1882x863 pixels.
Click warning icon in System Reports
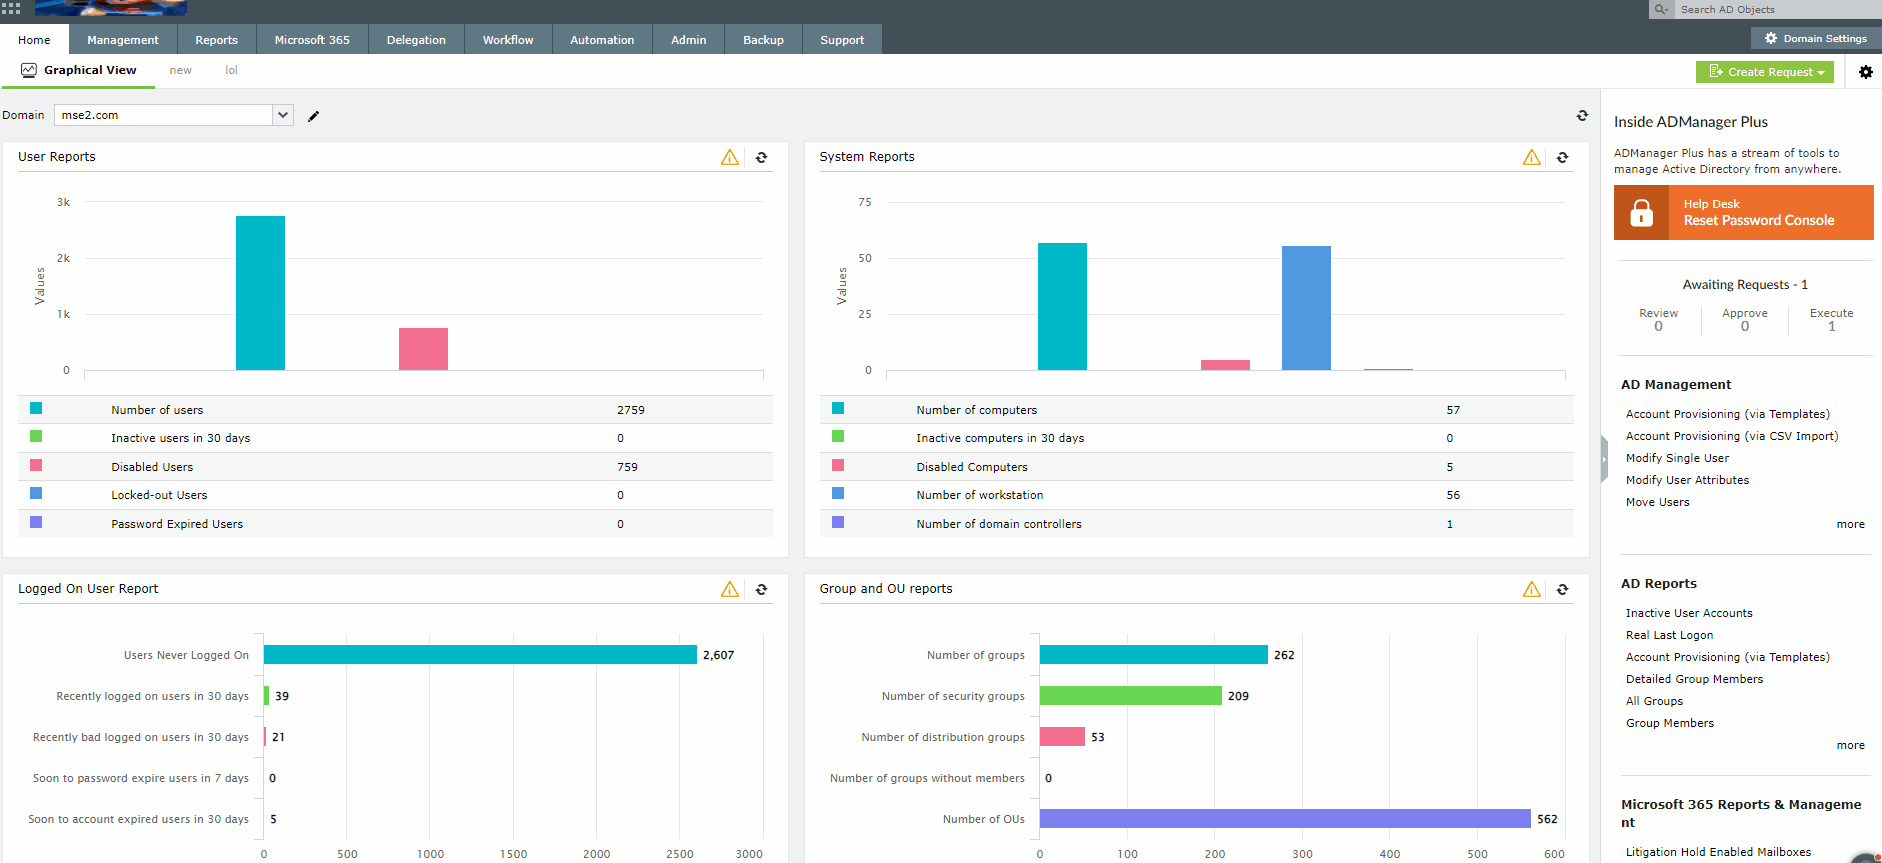pyautogui.click(x=1531, y=158)
